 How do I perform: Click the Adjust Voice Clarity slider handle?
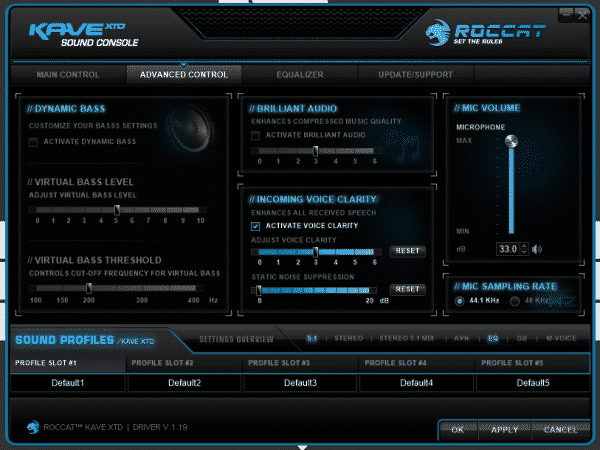(x=315, y=252)
